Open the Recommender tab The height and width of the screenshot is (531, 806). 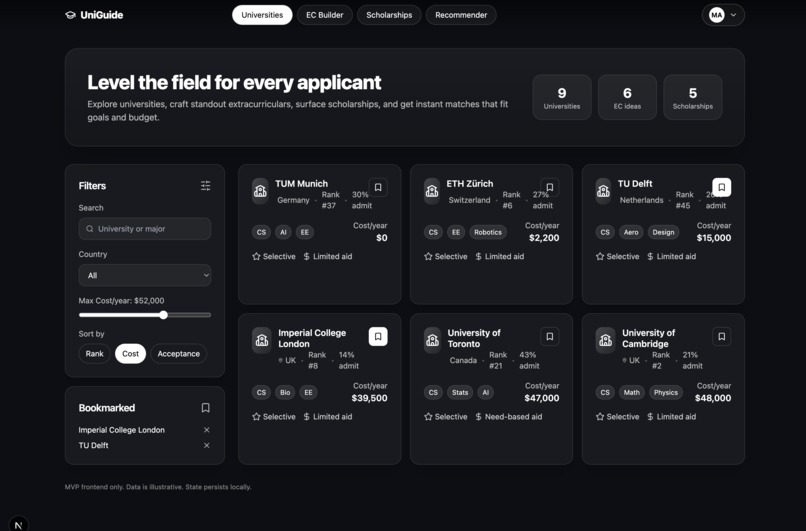pyautogui.click(x=461, y=15)
